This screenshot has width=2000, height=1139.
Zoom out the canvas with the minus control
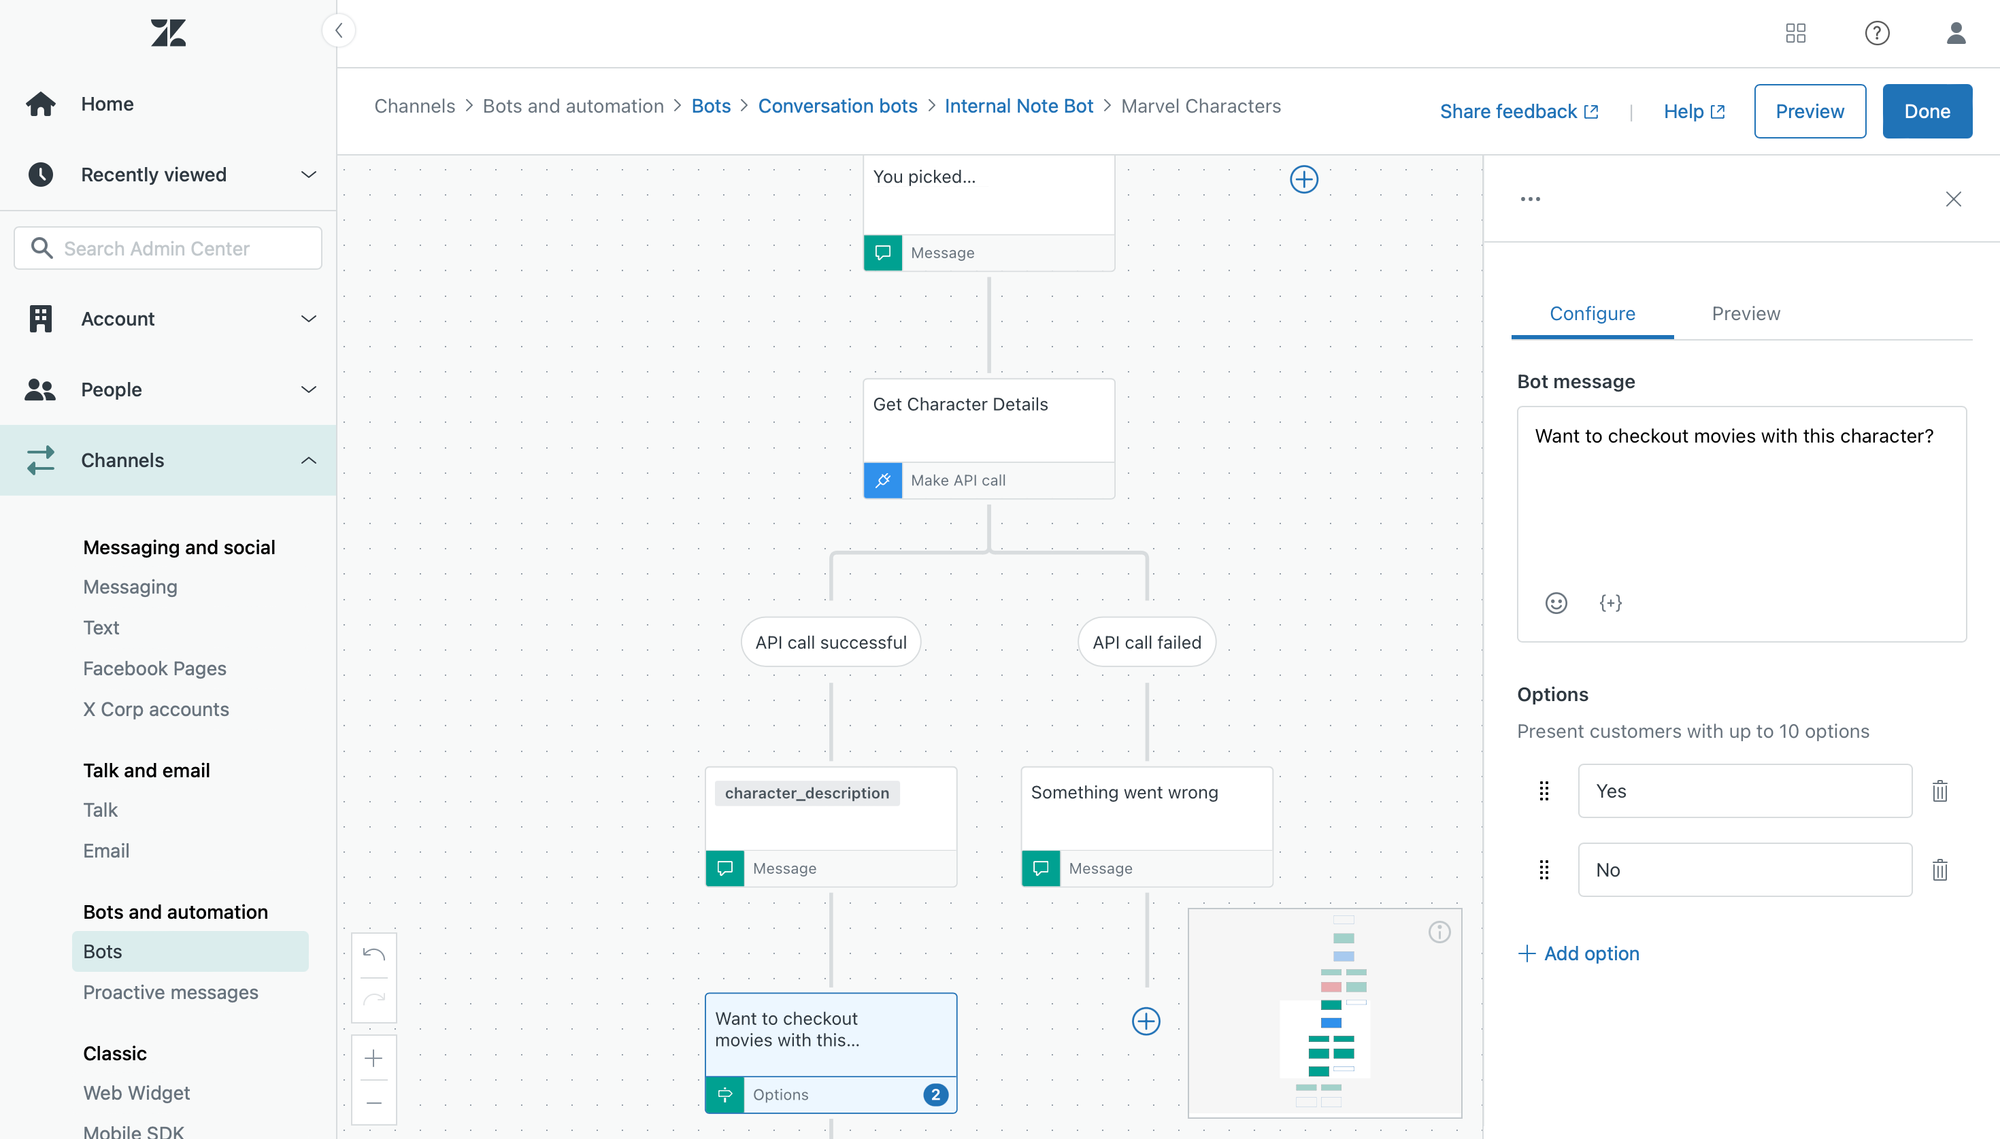click(374, 1103)
